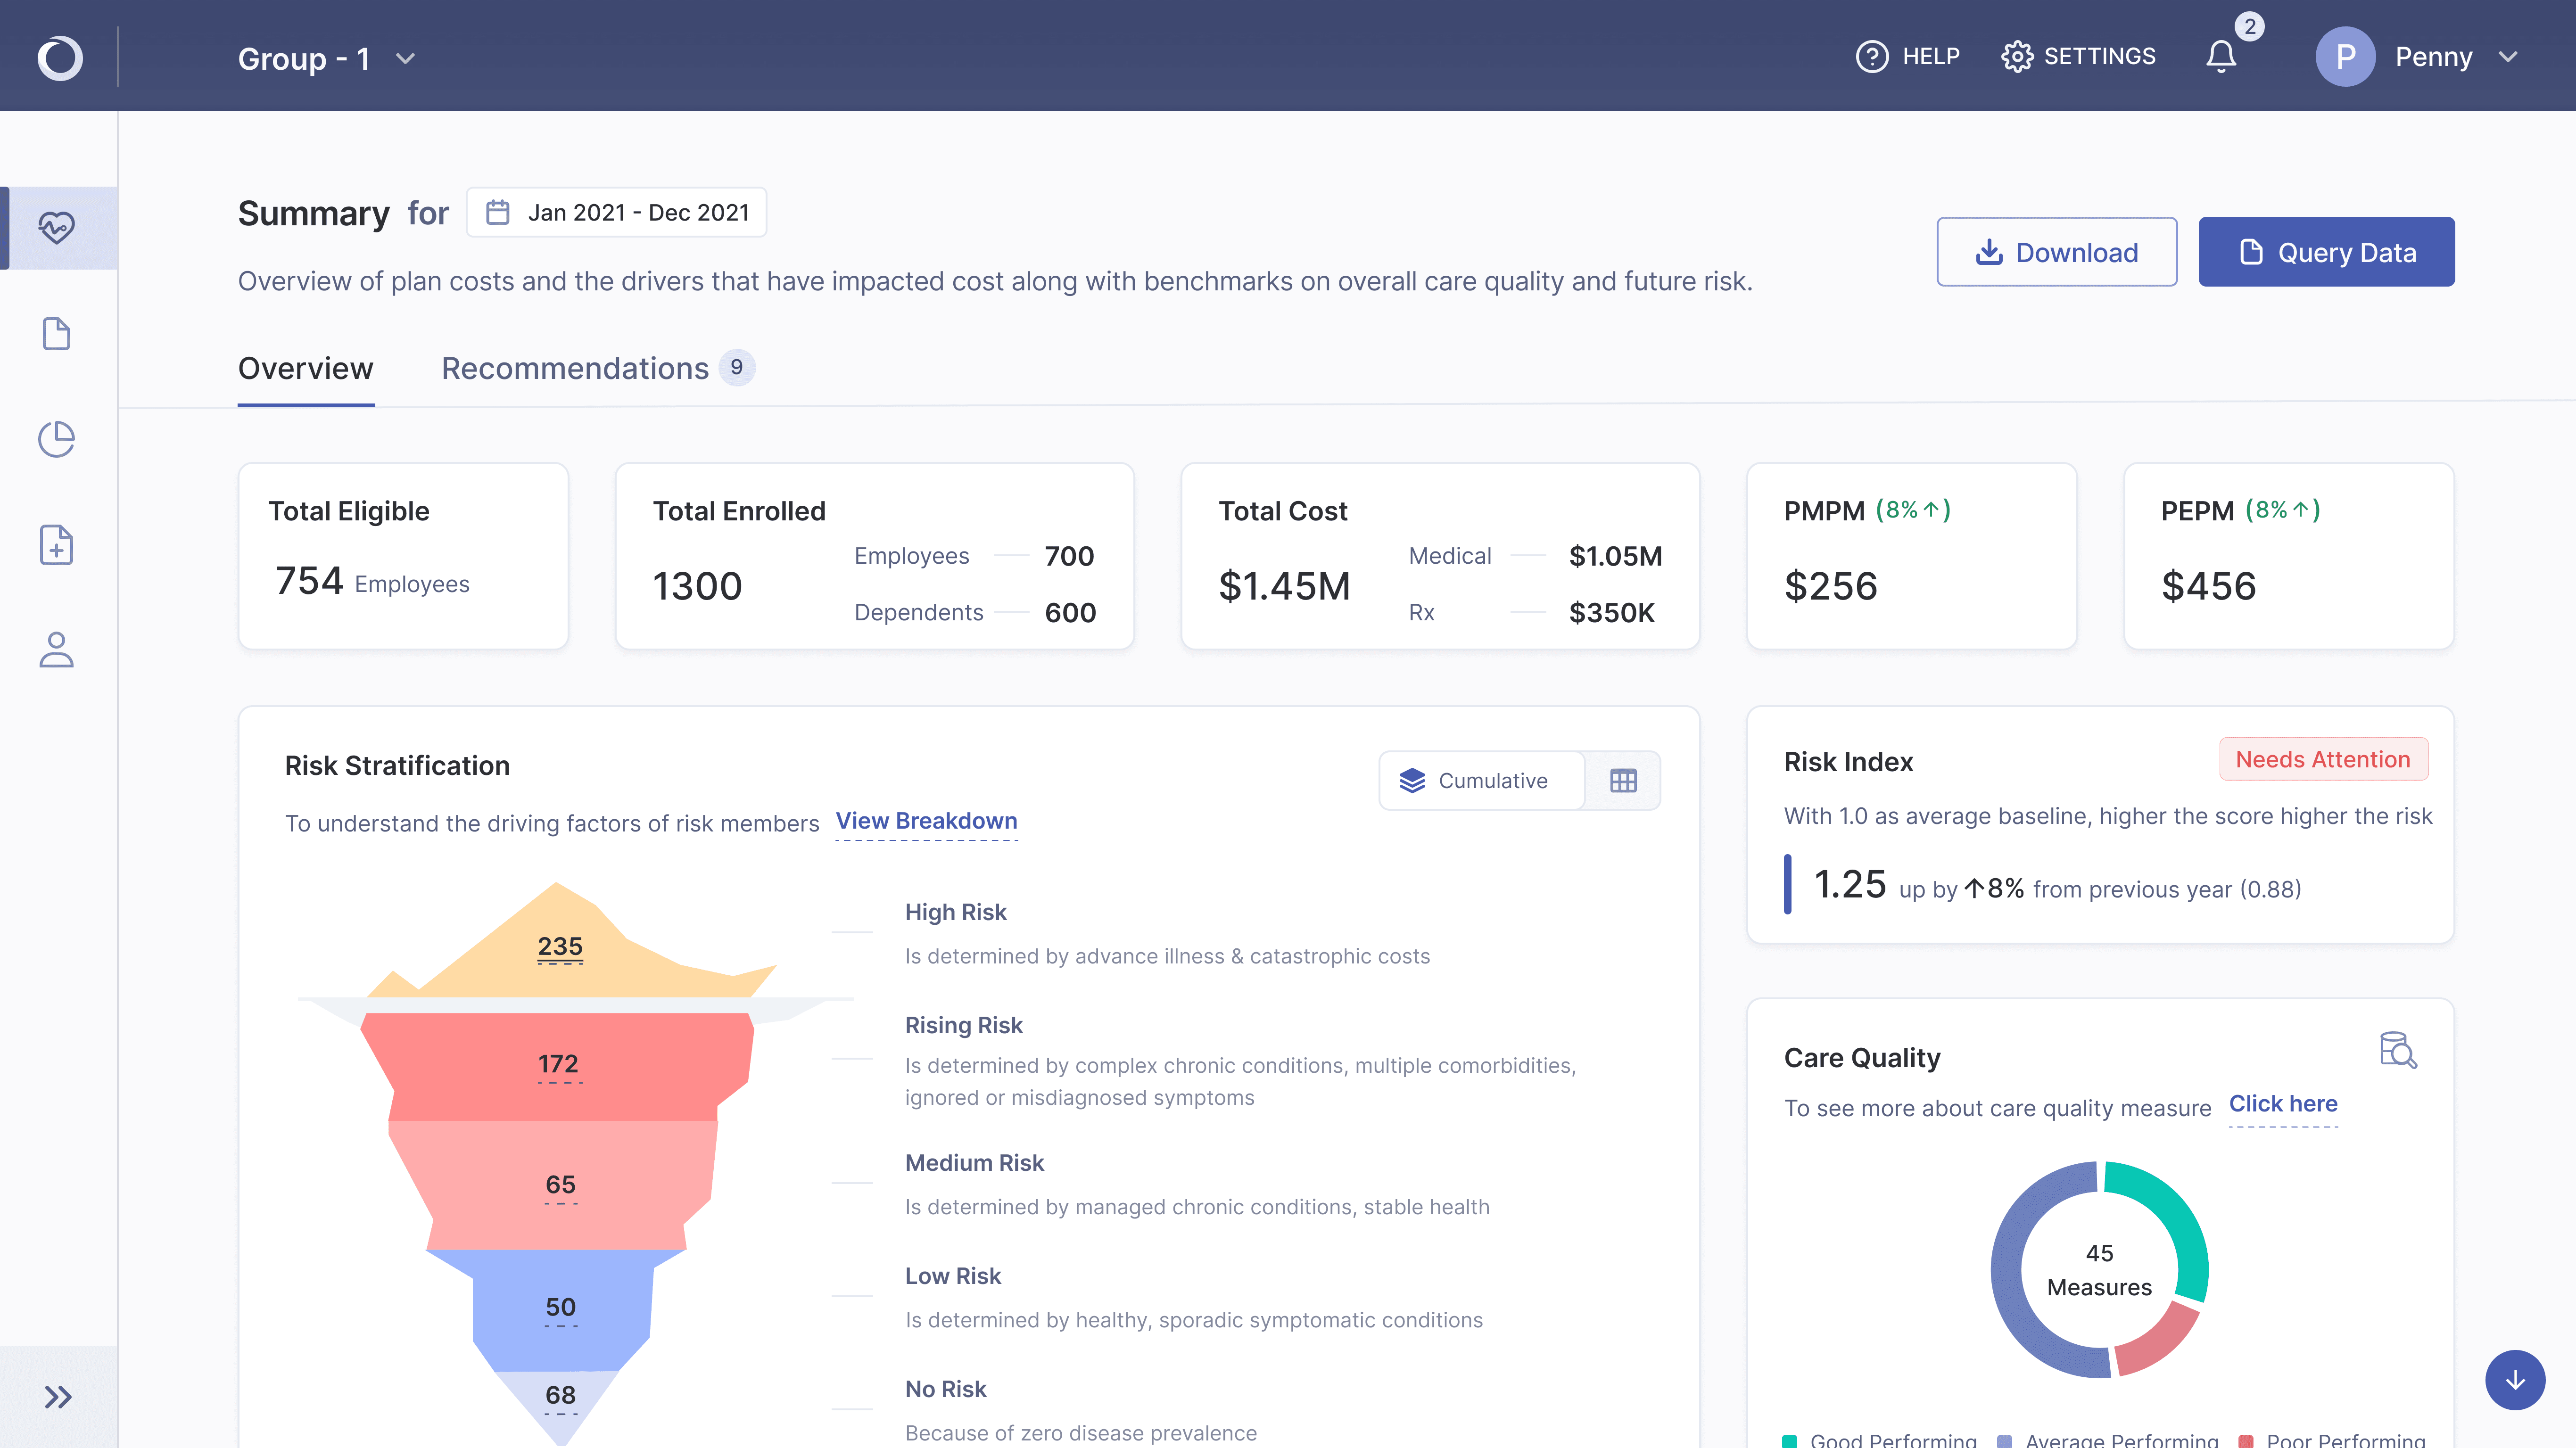Click the Query Data button
The height and width of the screenshot is (1448, 2576).
point(2326,252)
